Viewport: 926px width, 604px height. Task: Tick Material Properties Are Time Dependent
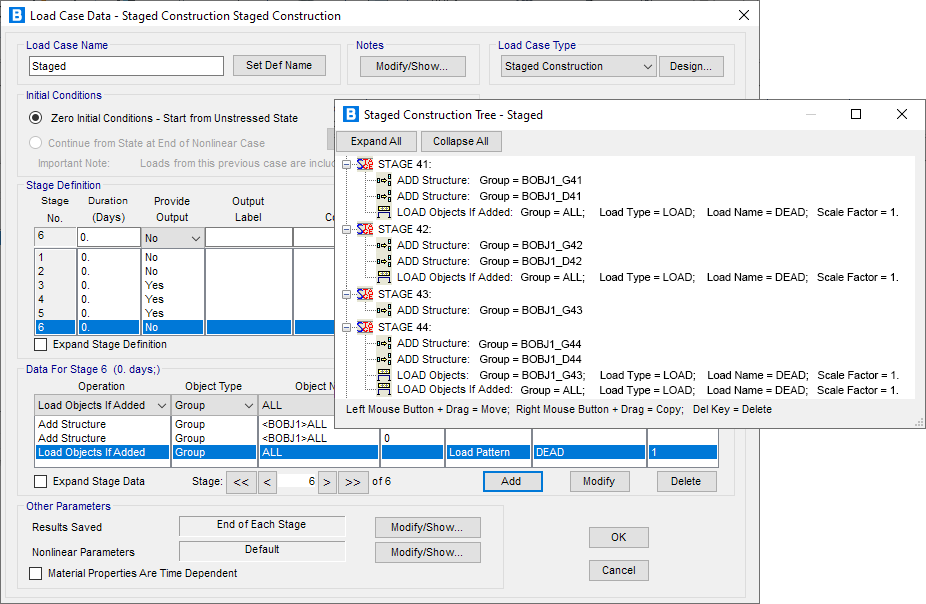tap(36, 574)
